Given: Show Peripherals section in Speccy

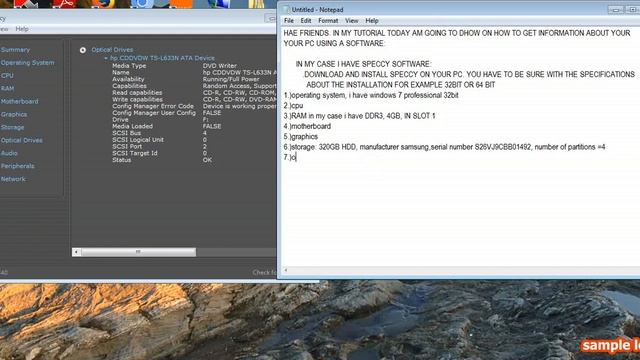Looking at the screenshot, I should click(x=17, y=166).
